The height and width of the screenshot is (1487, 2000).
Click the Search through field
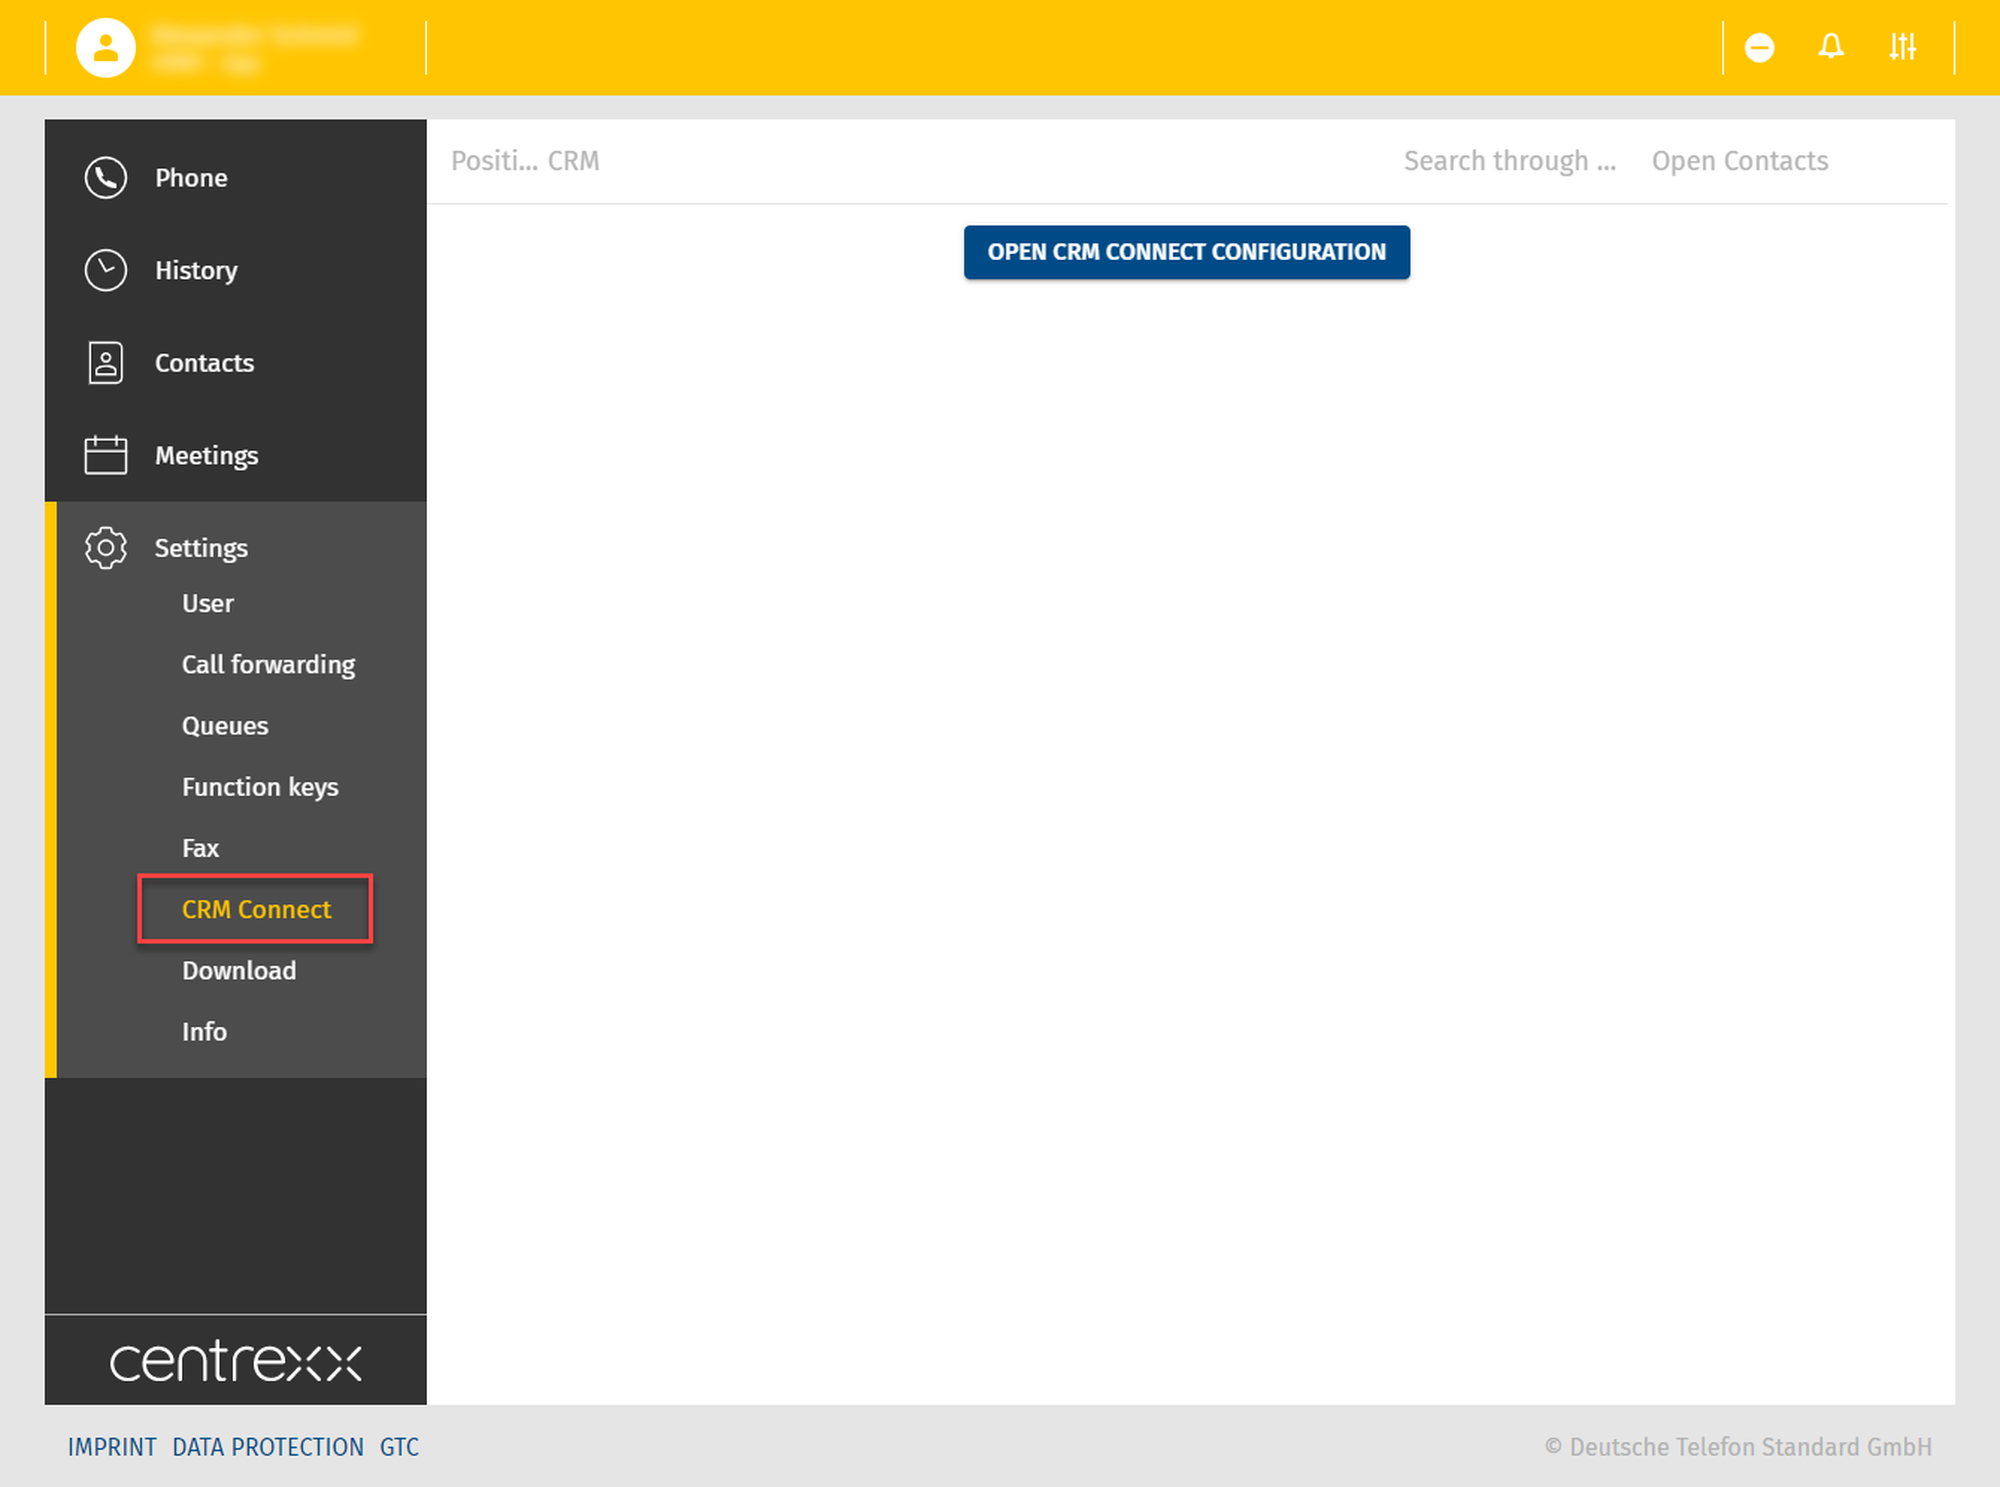coord(1509,161)
